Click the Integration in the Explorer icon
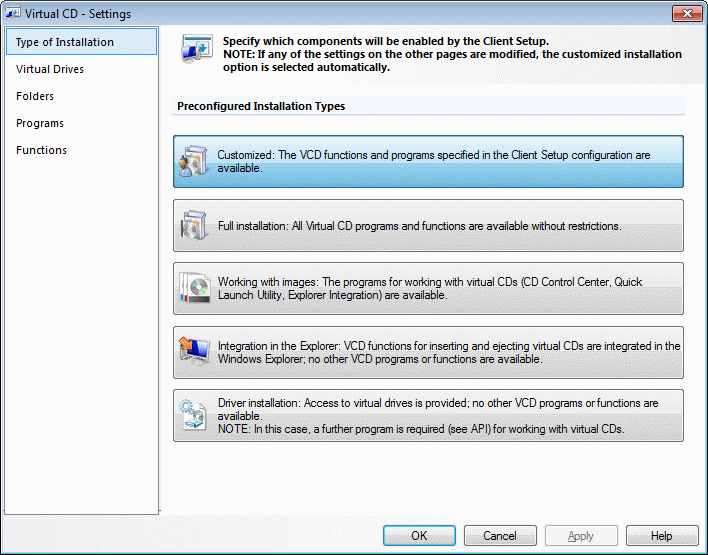Screen dimensions: 708x555 point(193,352)
